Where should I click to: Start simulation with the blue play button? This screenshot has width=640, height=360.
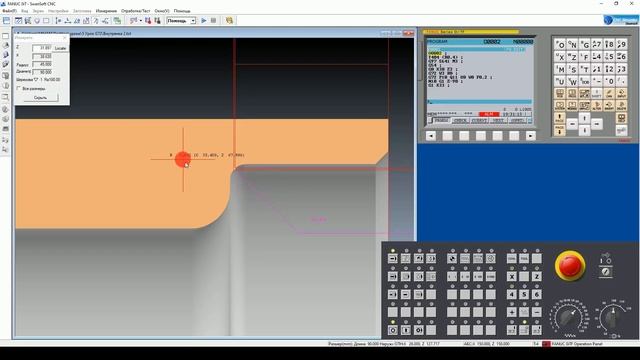(204, 20)
